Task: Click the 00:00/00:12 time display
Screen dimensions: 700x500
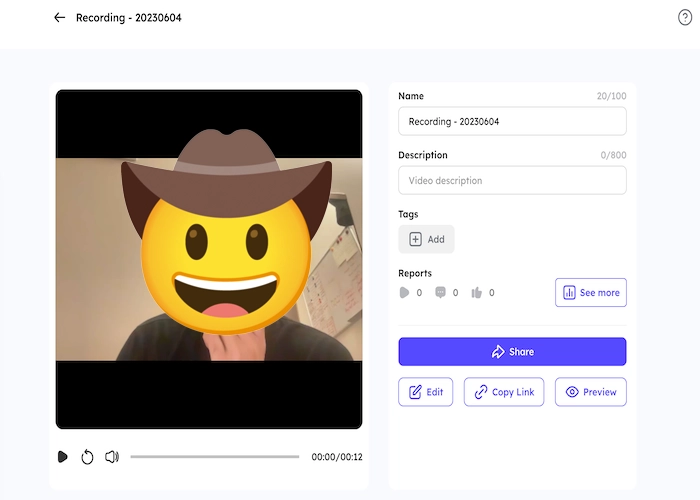Action: pyautogui.click(x=336, y=457)
